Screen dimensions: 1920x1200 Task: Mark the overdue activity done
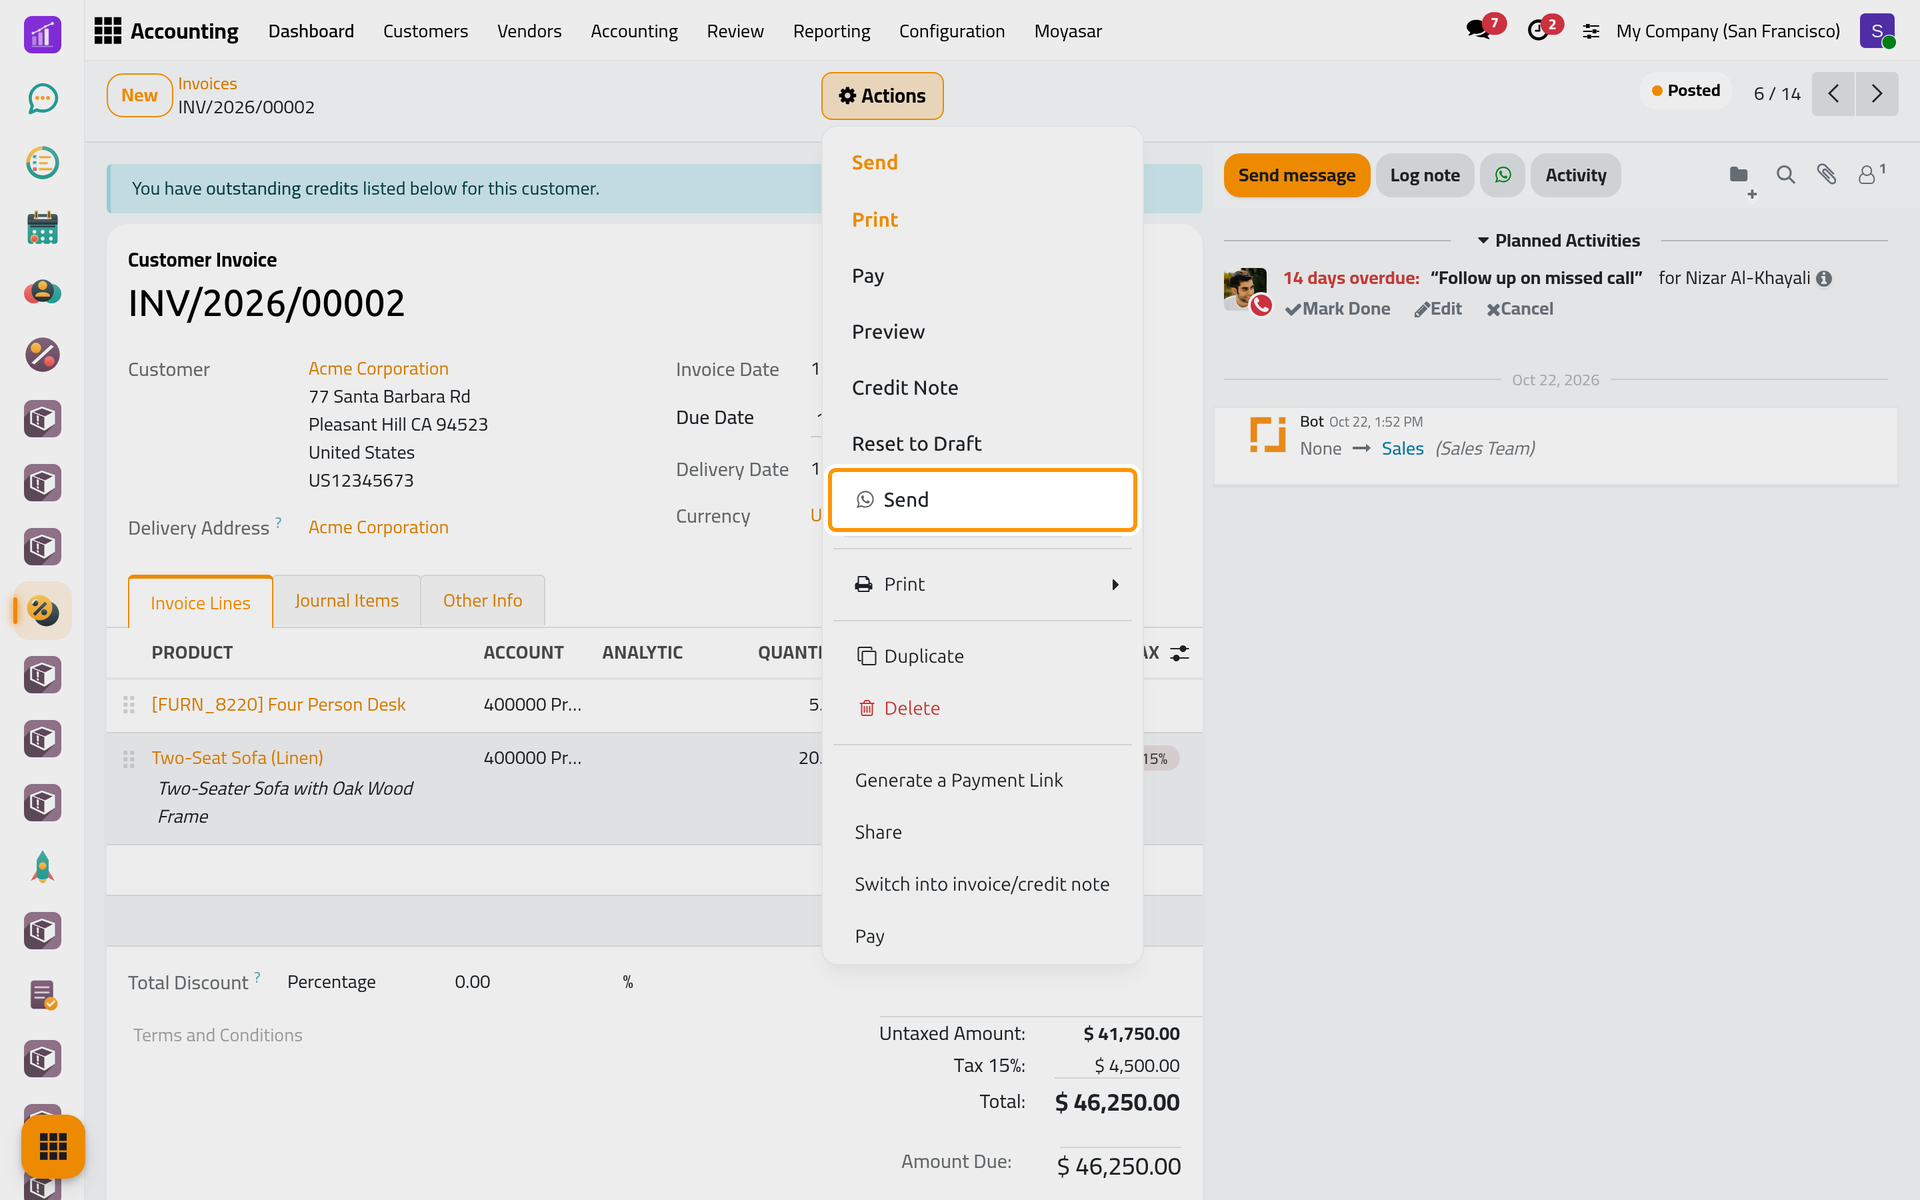[1337, 309]
